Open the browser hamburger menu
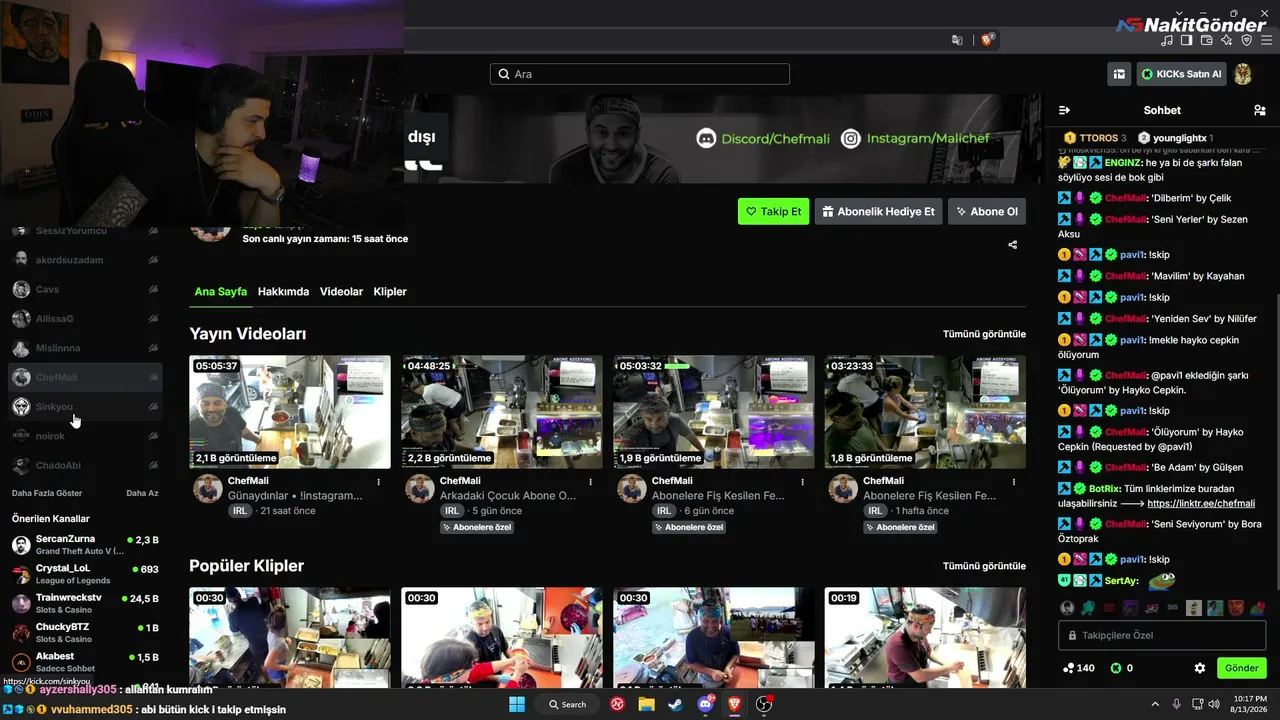Viewport: 1280px width, 720px height. (x=1267, y=40)
